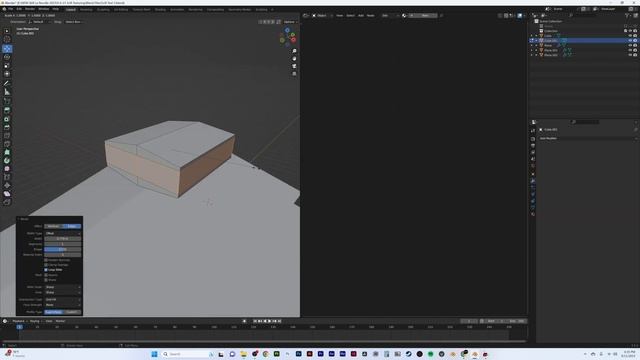Screen dimensions: 640x360
Task: Switch to the UV Editing workspace tab
Action: [x=121, y=9]
